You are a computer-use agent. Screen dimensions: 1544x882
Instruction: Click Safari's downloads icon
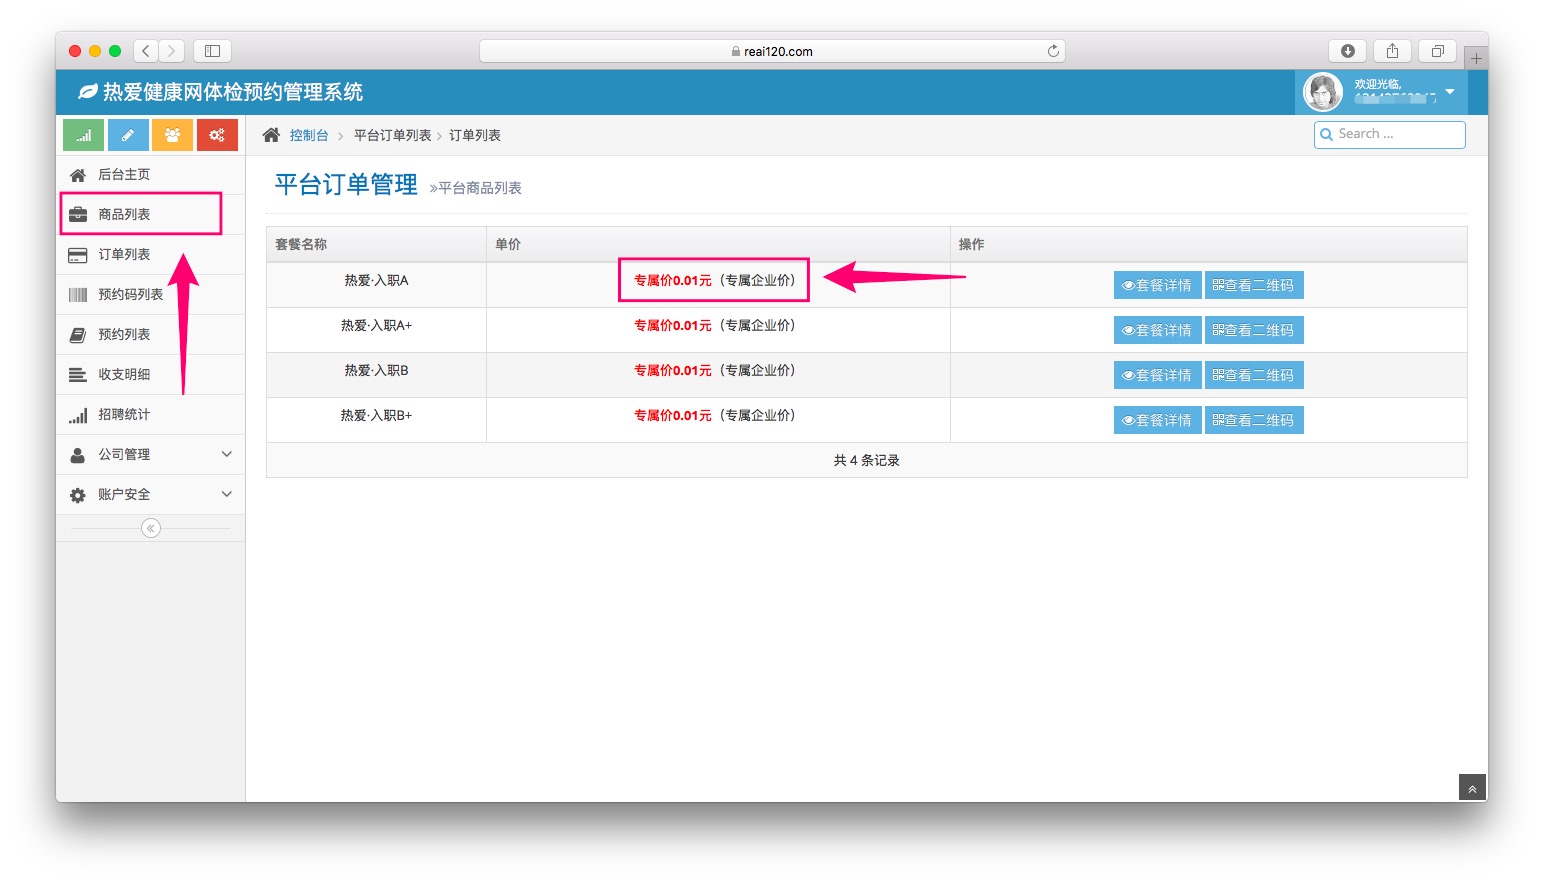click(x=1347, y=51)
